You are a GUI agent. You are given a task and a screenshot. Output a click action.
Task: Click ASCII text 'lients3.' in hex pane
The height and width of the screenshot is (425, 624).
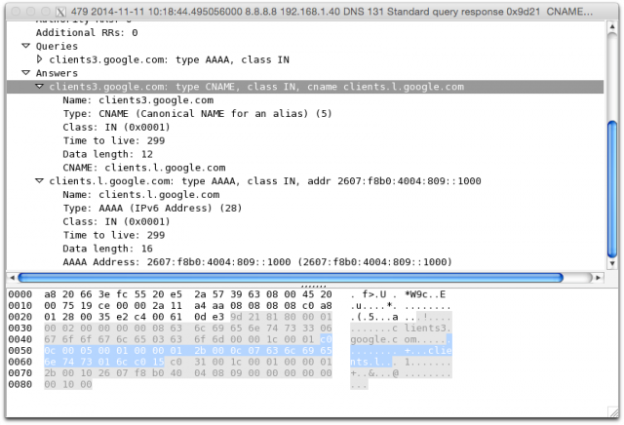tap(428, 328)
